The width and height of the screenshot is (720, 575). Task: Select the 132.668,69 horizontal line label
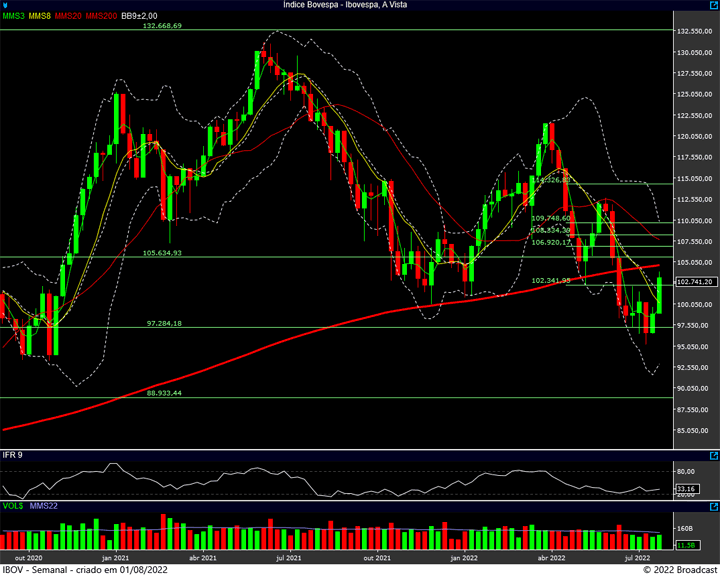(163, 26)
